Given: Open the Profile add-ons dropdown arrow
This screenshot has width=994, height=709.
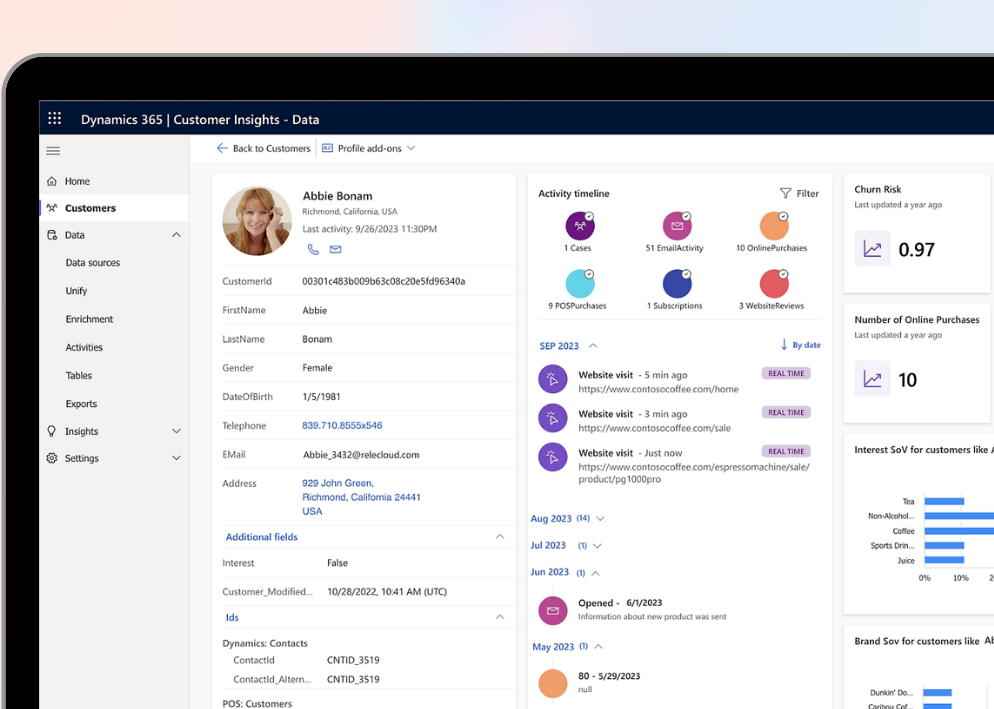Looking at the screenshot, I should tap(411, 148).
